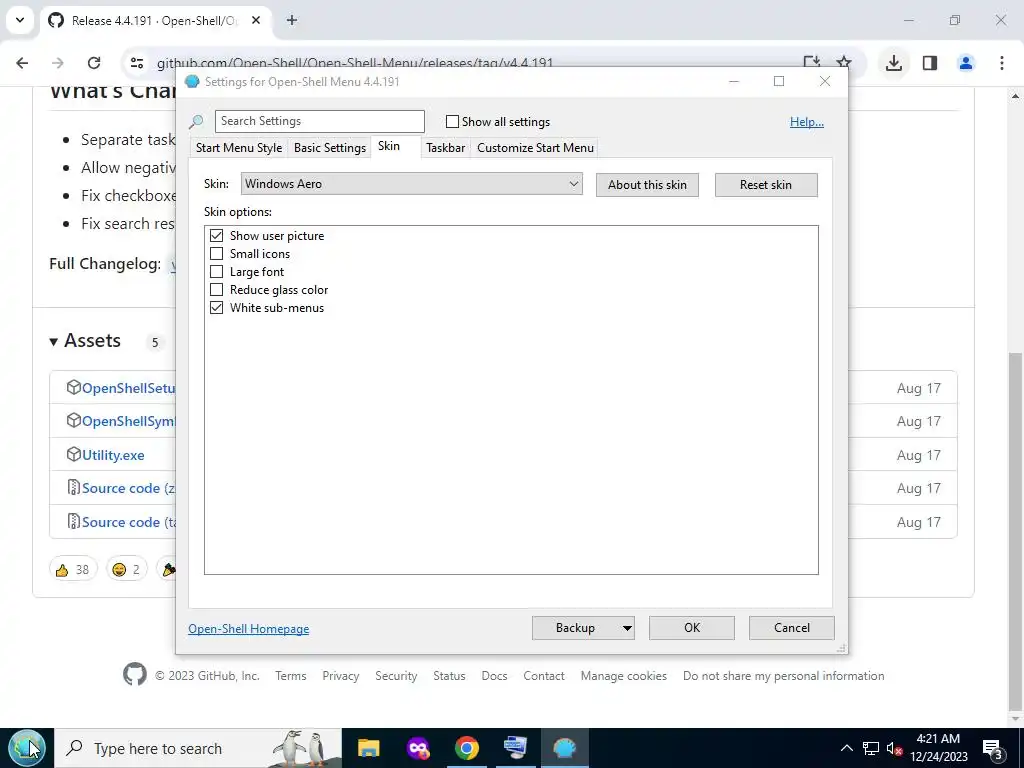Open the Open-Shell Homepage link
The image size is (1024, 768).
[249, 629]
